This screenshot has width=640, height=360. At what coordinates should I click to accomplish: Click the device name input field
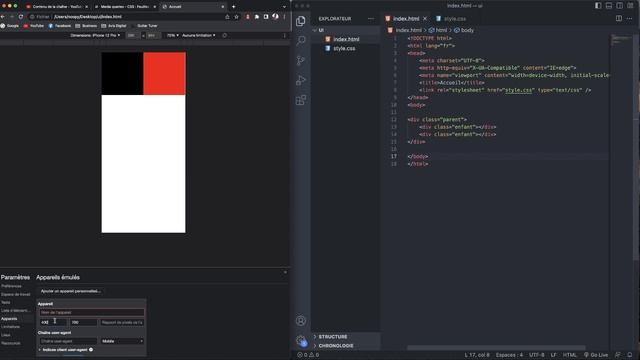click(x=92, y=312)
